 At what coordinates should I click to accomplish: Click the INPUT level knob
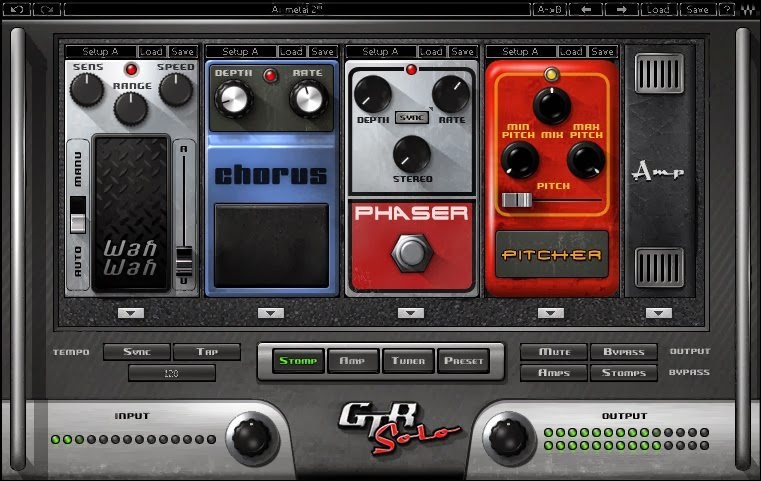click(x=251, y=438)
